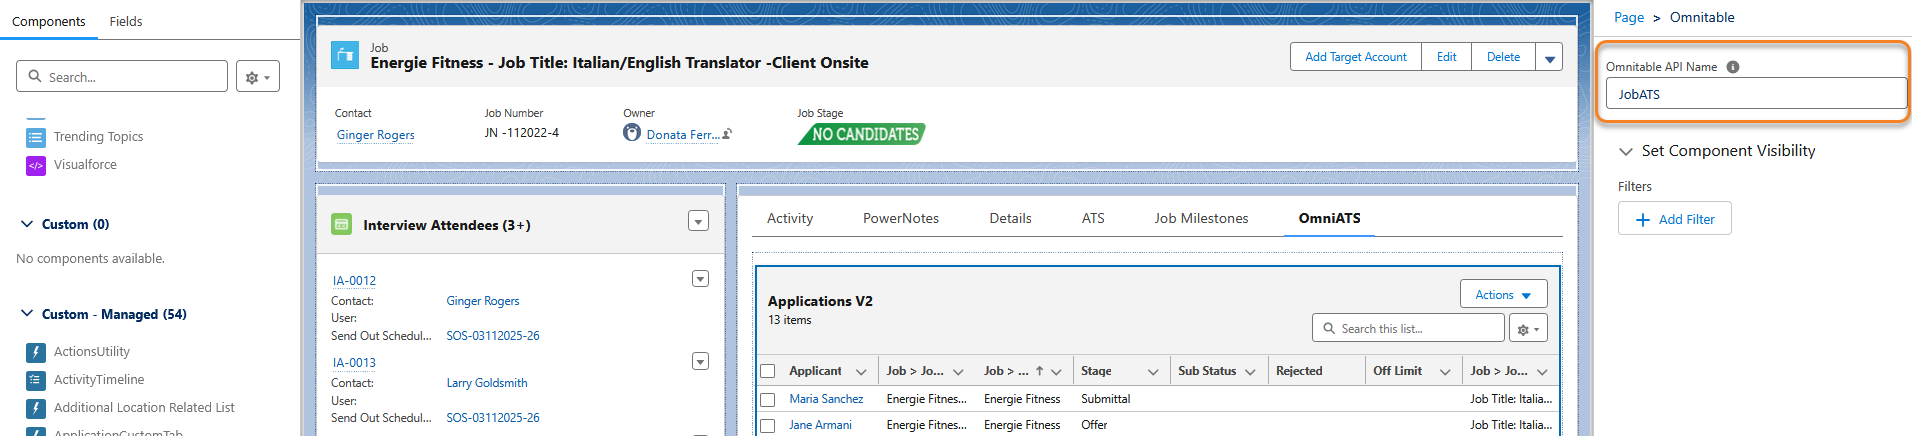Click the Interview Attendees (3+) title
Screen dimensions: 1912x436
(x=447, y=225)
